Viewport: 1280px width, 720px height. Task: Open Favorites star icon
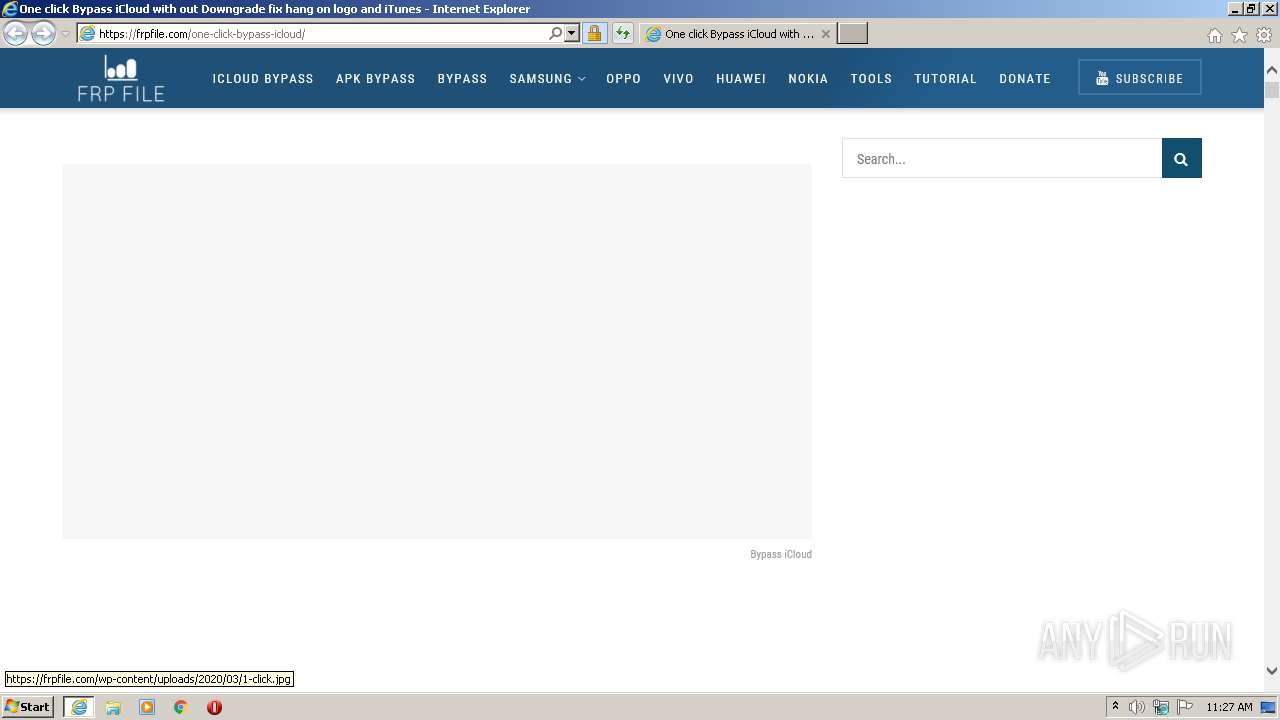[1239, 35]
